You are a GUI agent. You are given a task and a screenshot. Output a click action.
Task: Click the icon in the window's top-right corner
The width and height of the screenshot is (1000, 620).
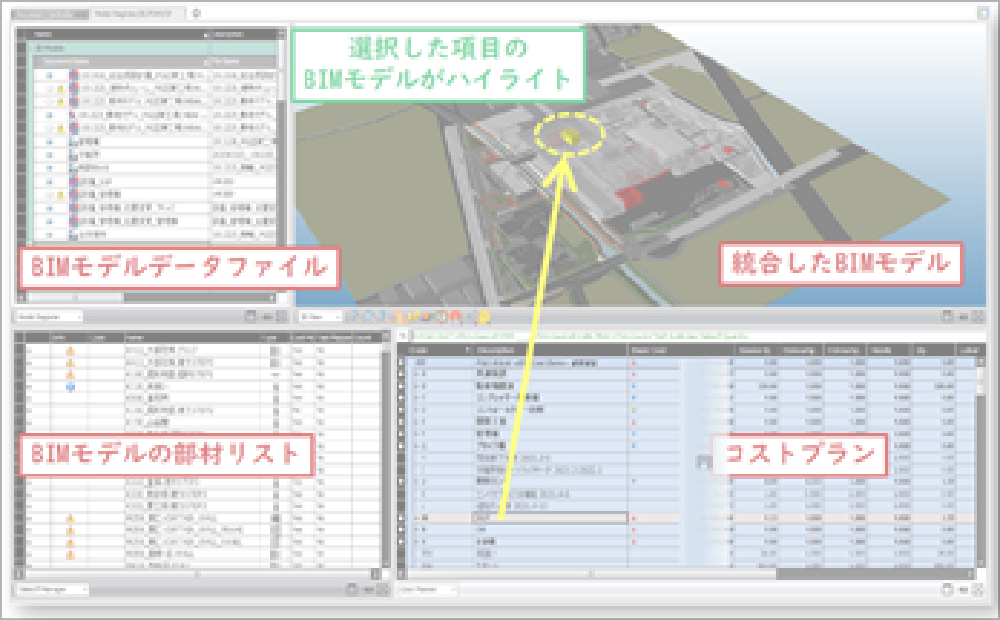coord(983,13)
